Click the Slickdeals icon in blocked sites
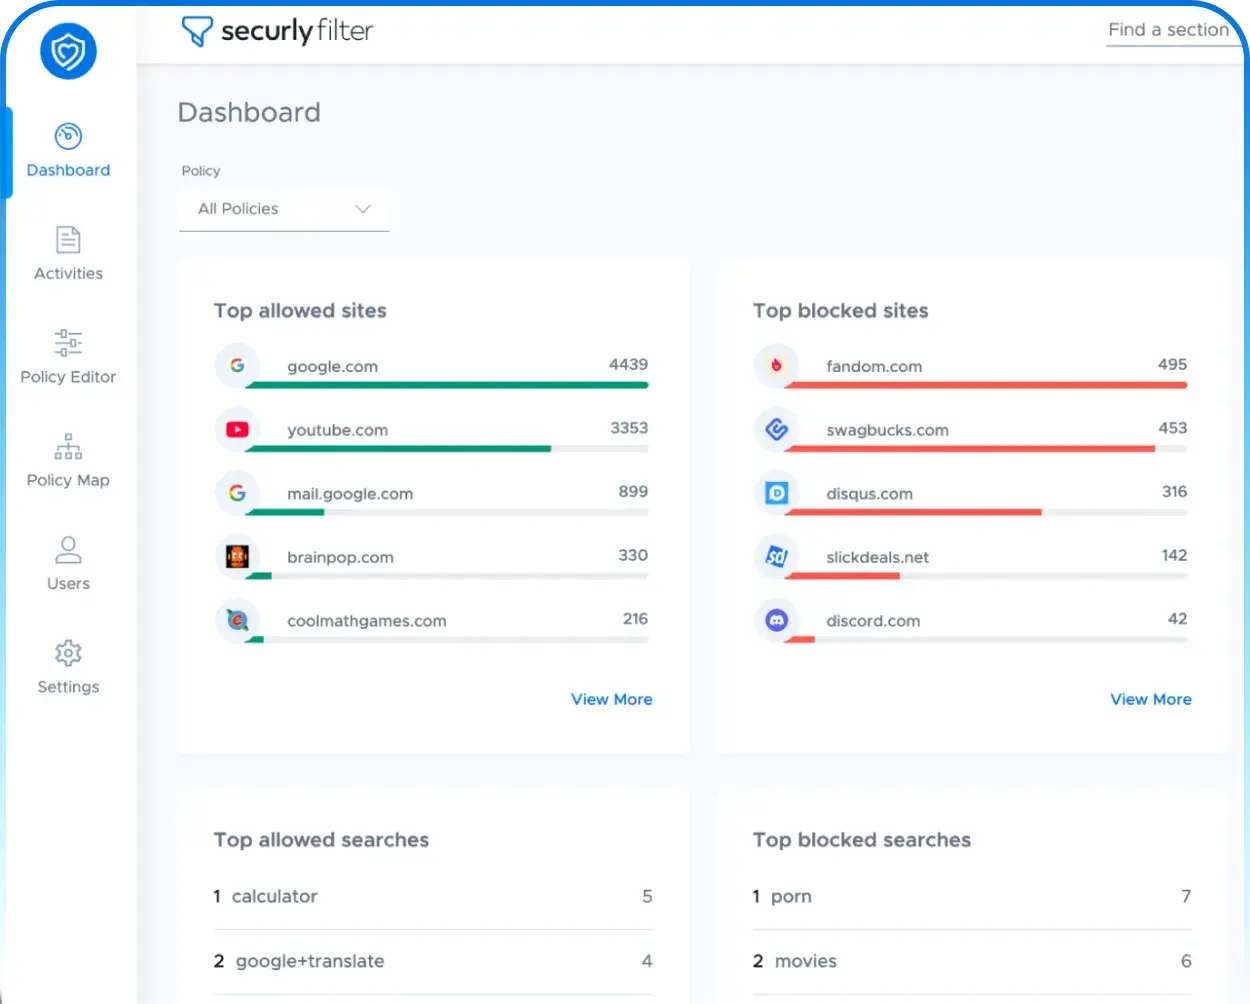The width and height of the screenshot is (1250, 1004). click(x=776, y=557)
